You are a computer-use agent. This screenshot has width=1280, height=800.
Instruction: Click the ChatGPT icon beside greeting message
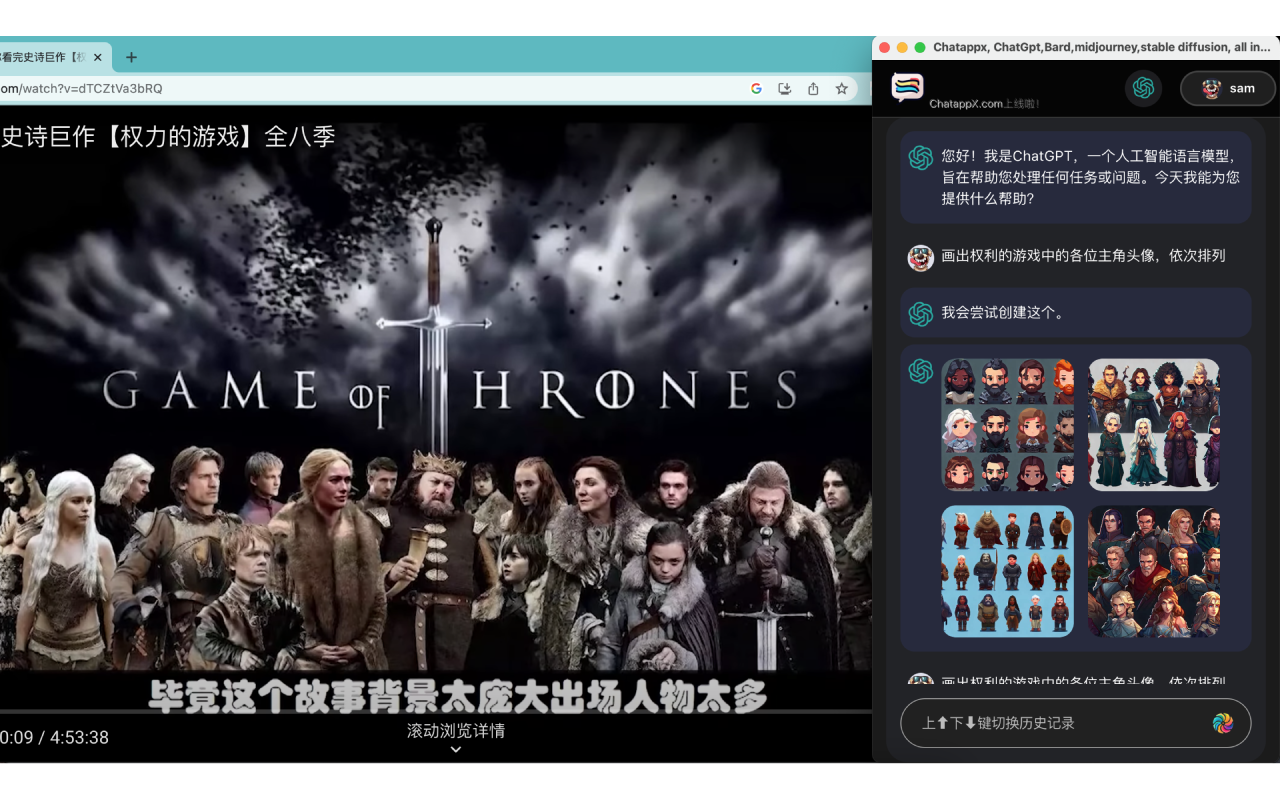[x=921, y=157]
